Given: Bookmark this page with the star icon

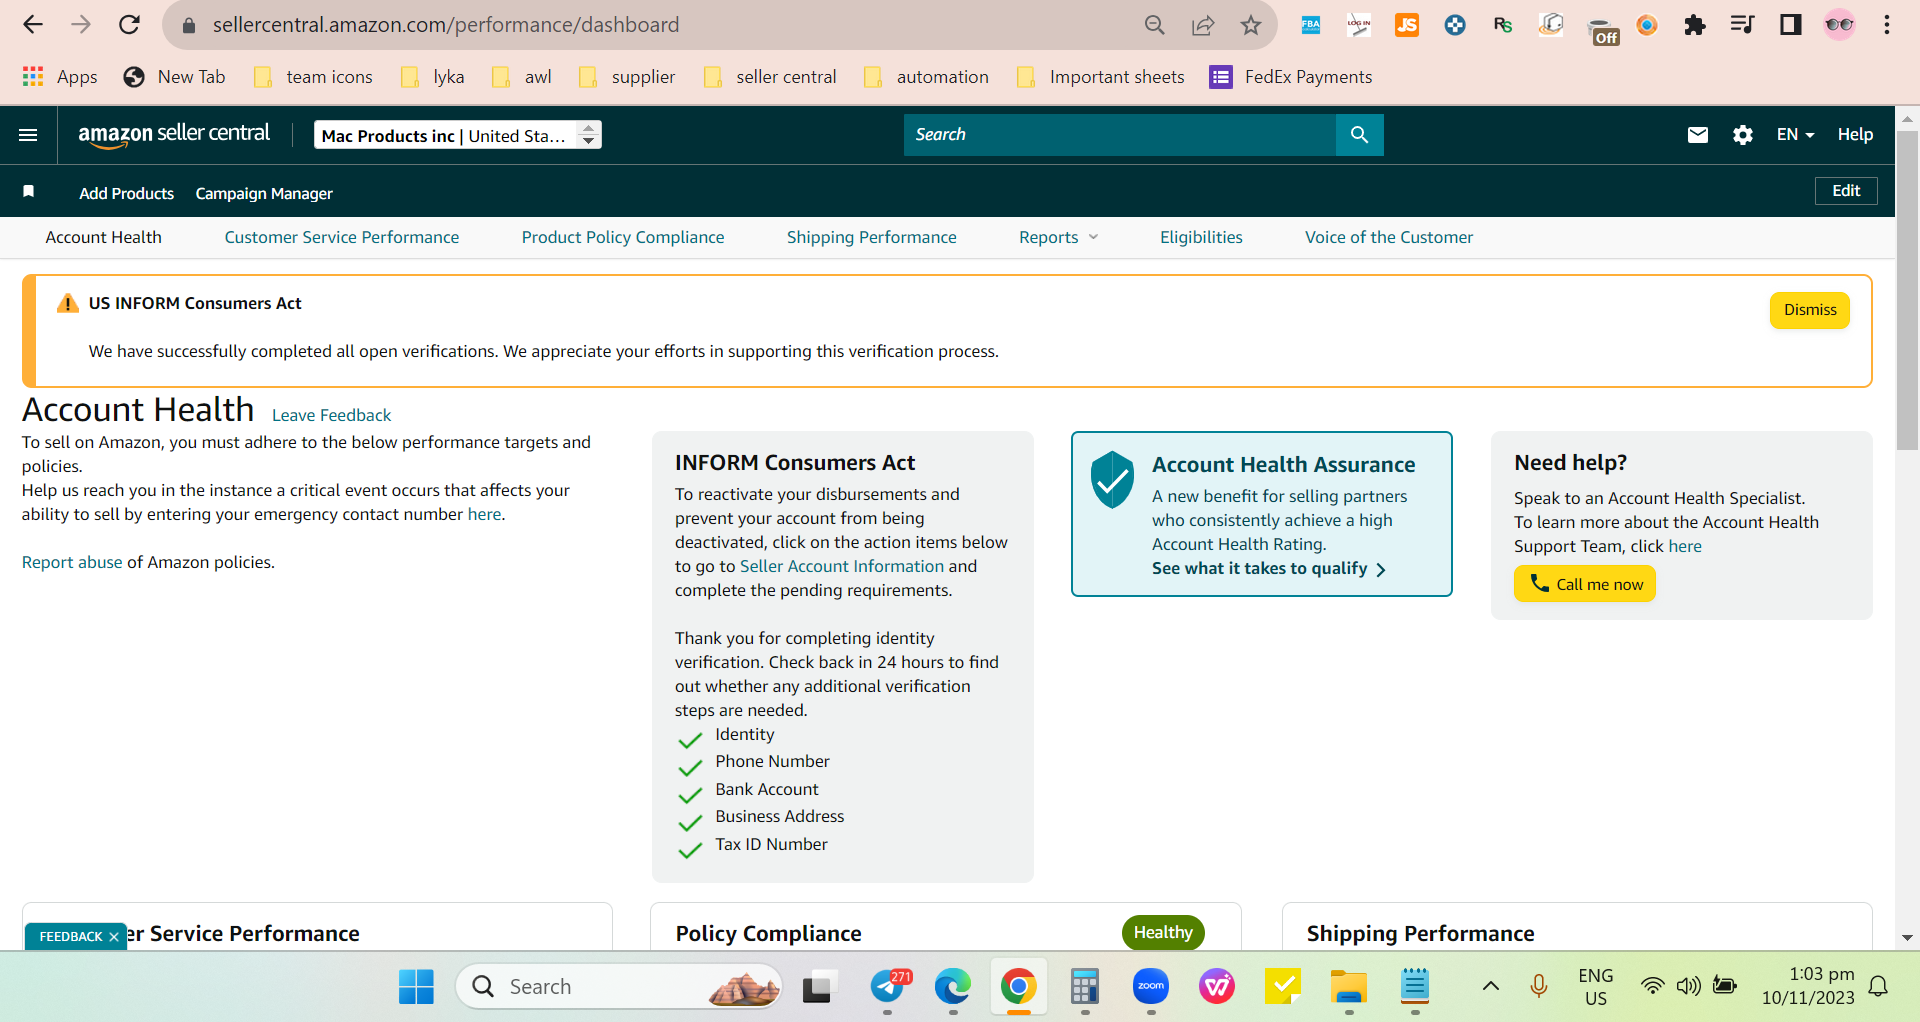Looking at the screenshot, I should (1251, 25).
